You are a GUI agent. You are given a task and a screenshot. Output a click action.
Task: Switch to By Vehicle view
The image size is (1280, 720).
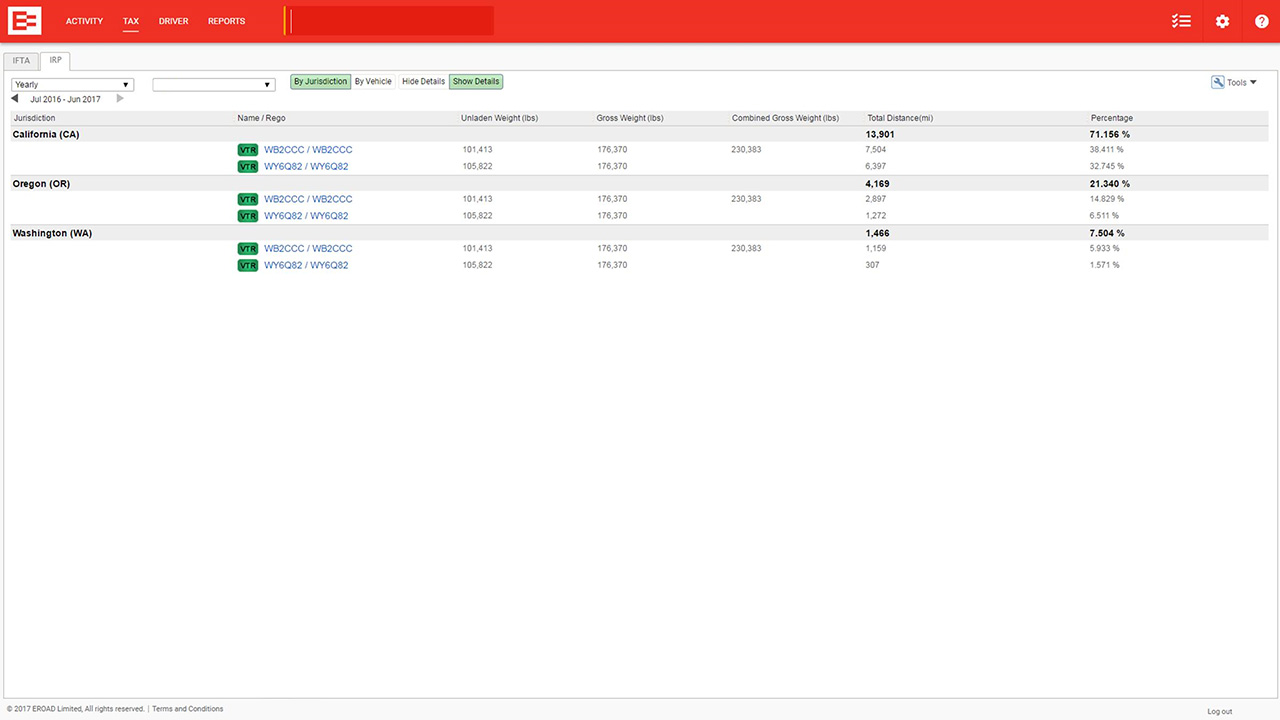(x=373, y=82)
